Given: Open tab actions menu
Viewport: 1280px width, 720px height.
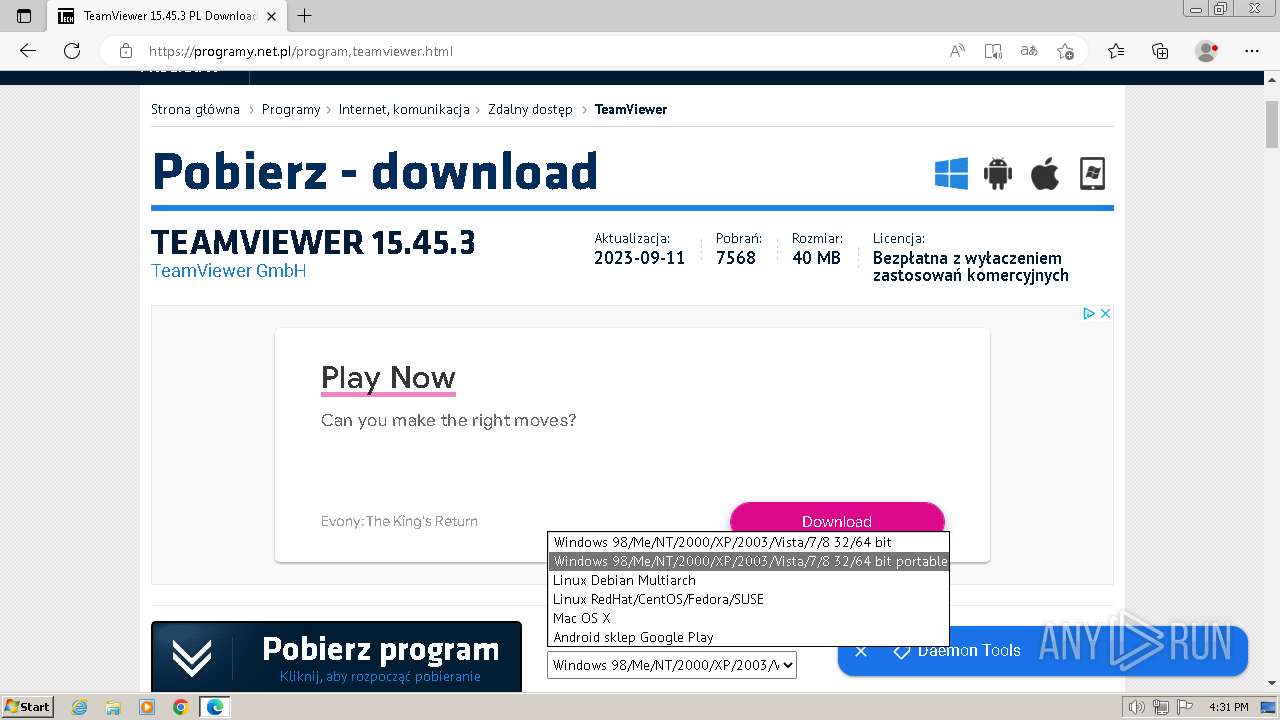Looking at the screenshot, I should tap(24, 16).
